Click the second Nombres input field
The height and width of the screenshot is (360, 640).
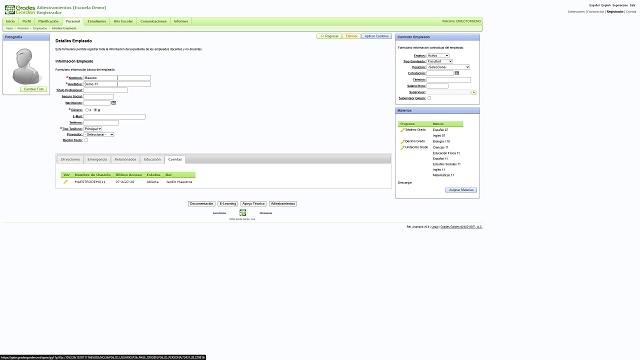(134, 78)
